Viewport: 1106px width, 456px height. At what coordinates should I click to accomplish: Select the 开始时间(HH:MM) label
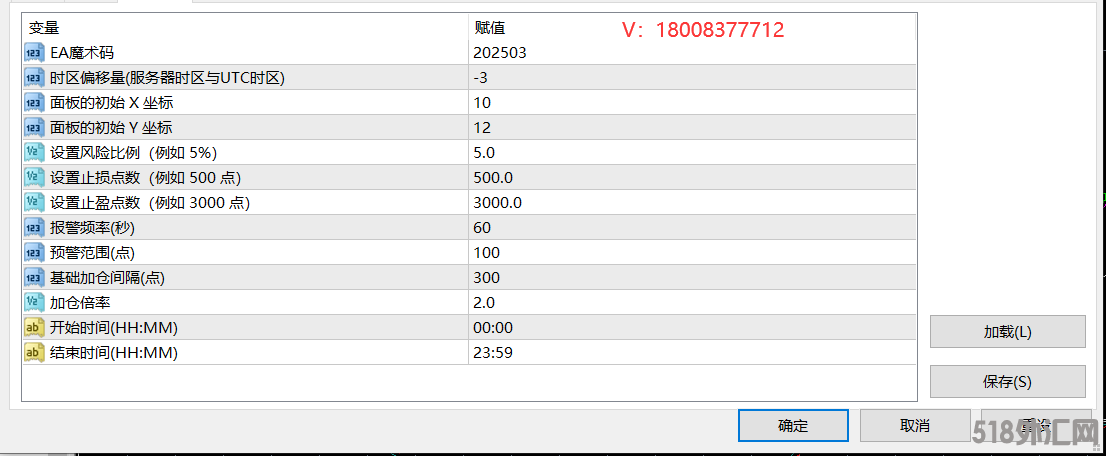(114, 328)
